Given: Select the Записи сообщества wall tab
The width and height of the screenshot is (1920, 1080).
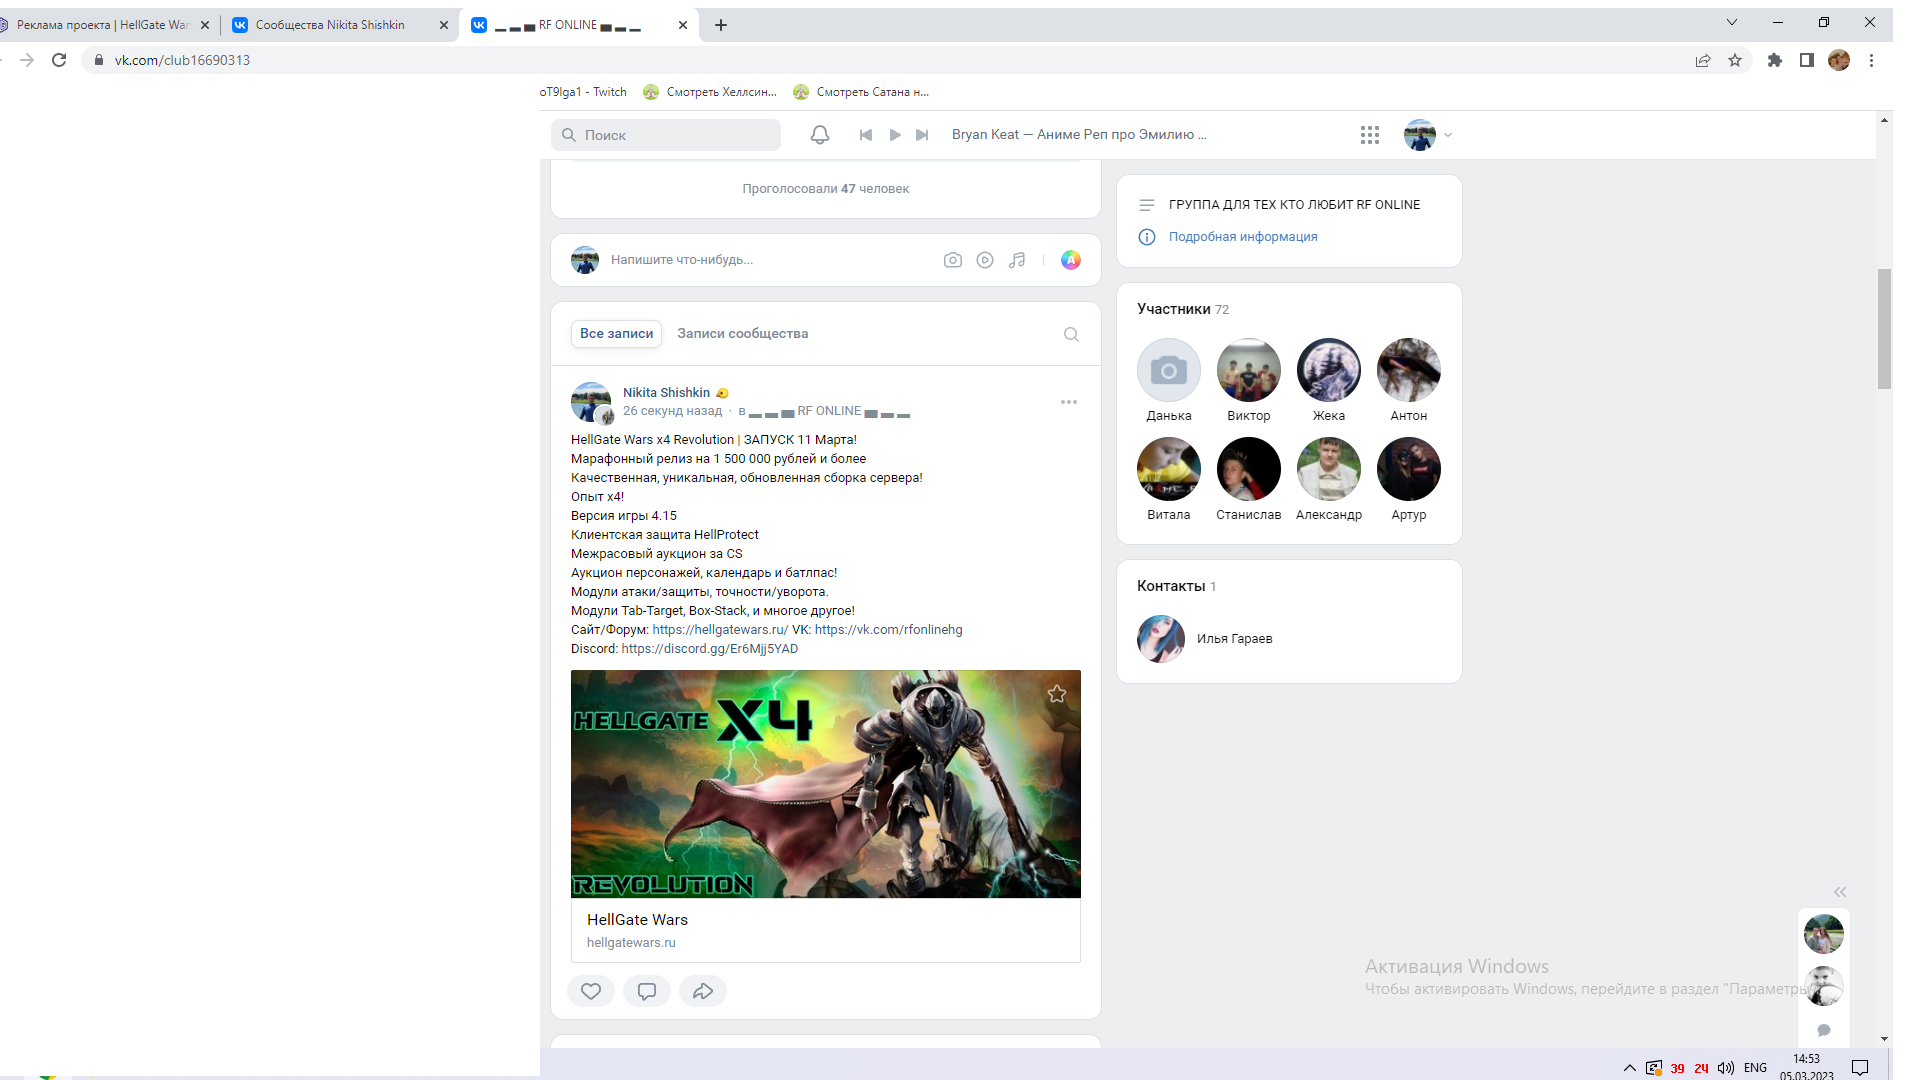Looking at the screenshot, I should click(x=742, y=334).
